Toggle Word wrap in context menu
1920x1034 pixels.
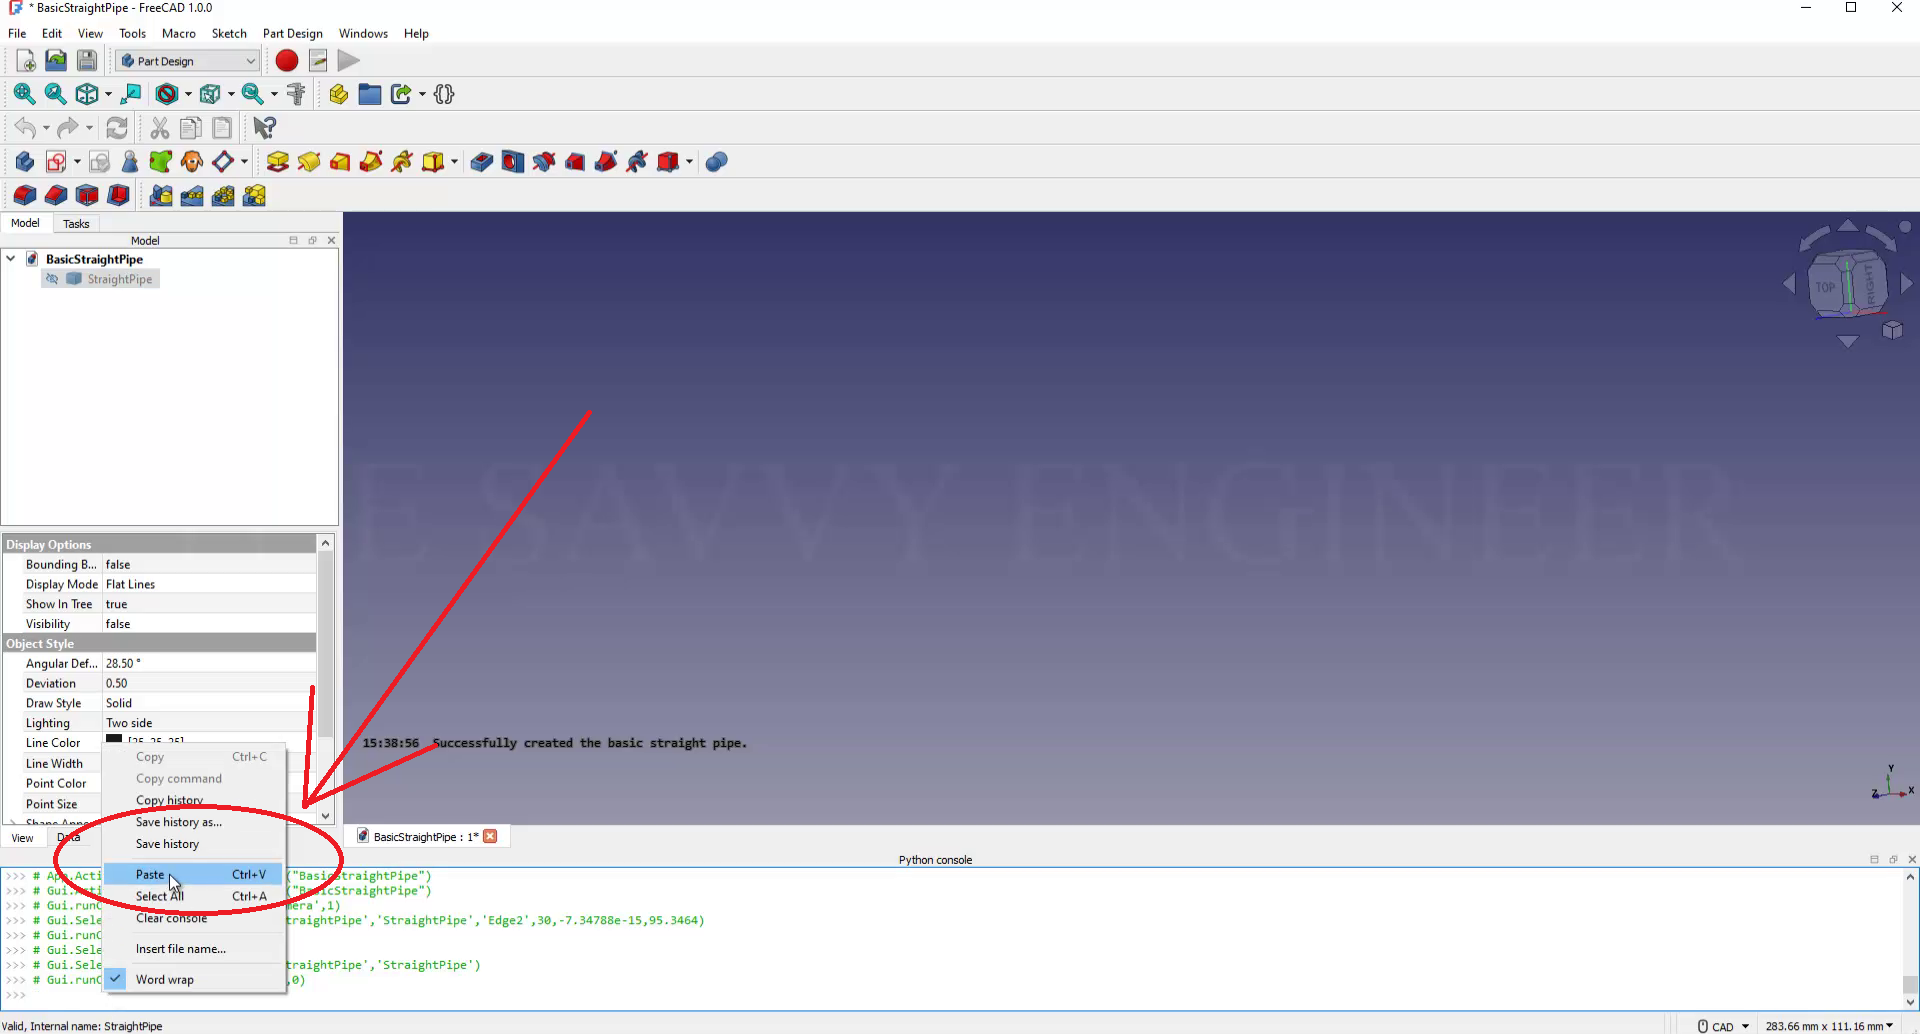(x=165, y=980)
